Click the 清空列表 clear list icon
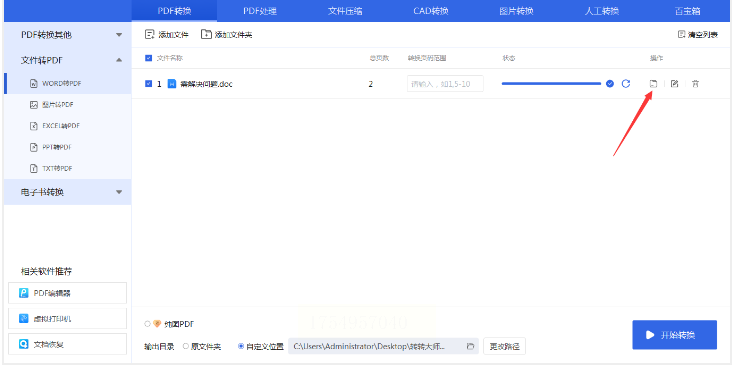The height and width of the screenshot is (368, 733). pos(681,34)
